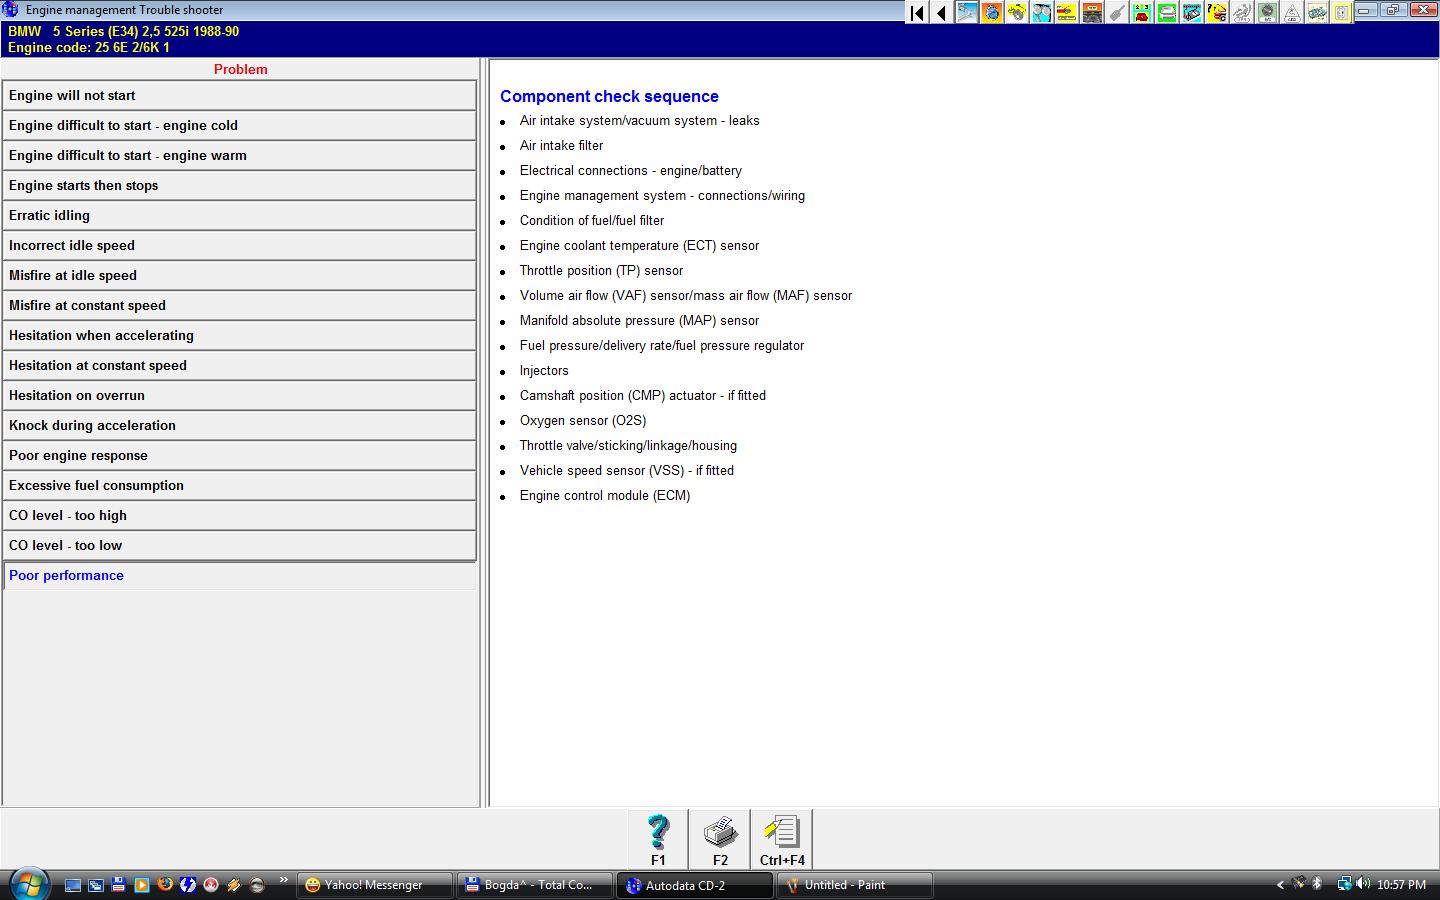1440x900 pixels.
Task: Show hidden tray icons arrow
Action: (x=1280, y=885)
